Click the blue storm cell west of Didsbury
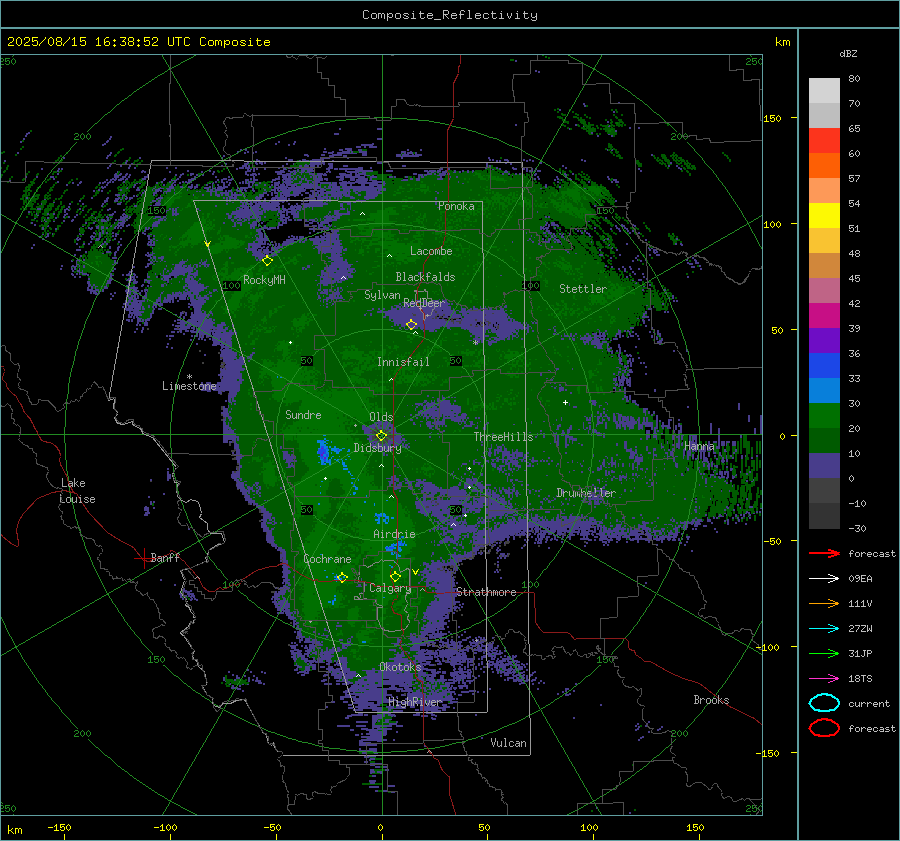 tap(324, 452)
